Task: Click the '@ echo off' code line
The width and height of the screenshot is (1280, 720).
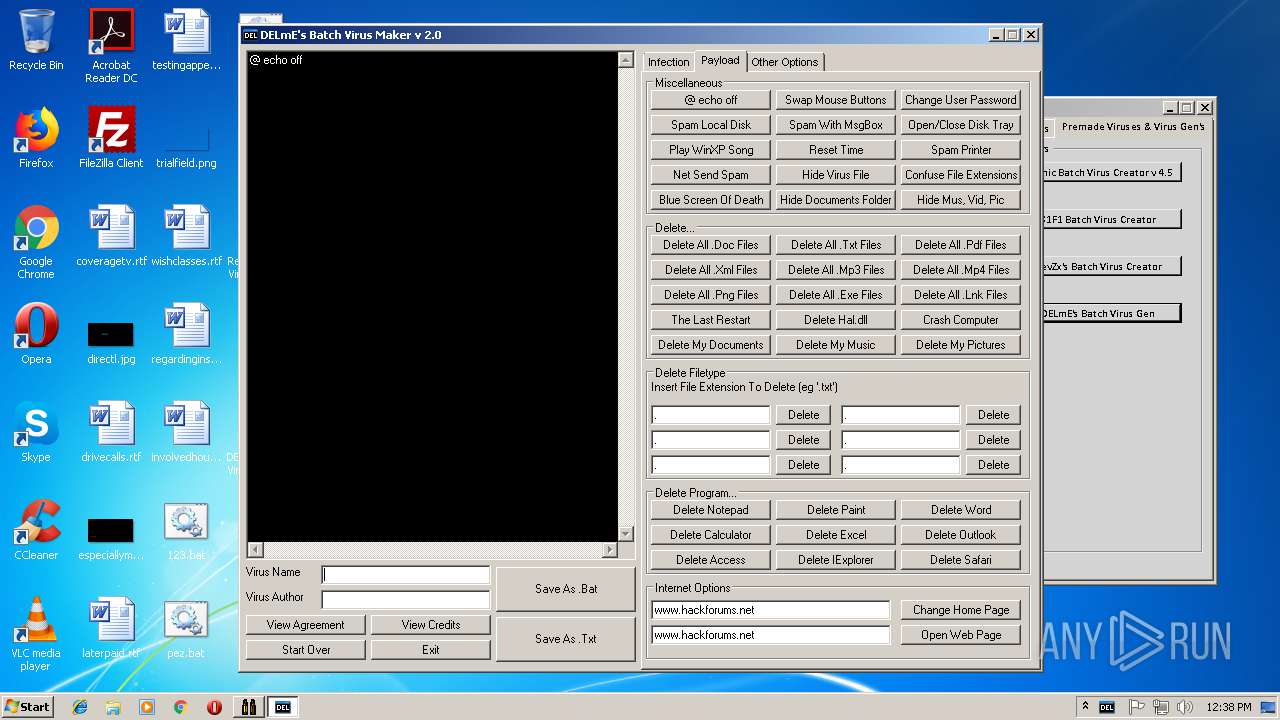Action: tap(276, 60)
